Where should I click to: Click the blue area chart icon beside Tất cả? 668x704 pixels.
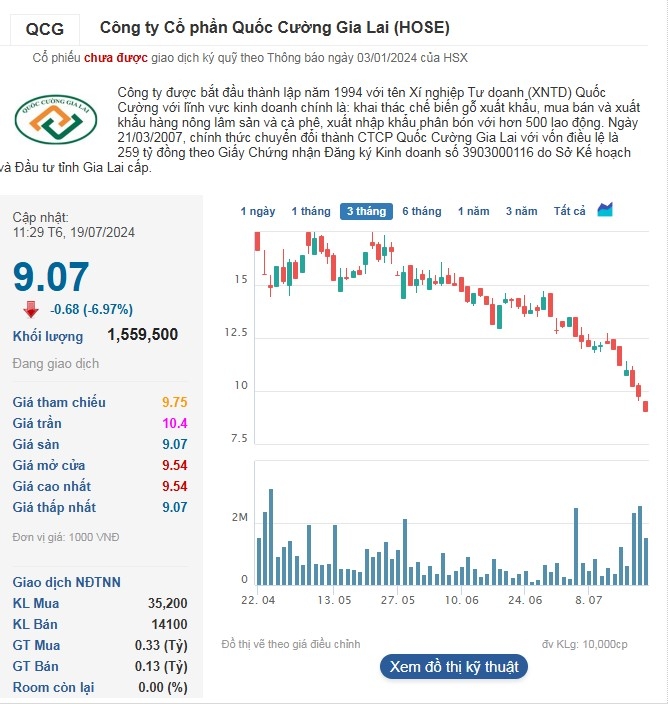click(x=605, y=210)
